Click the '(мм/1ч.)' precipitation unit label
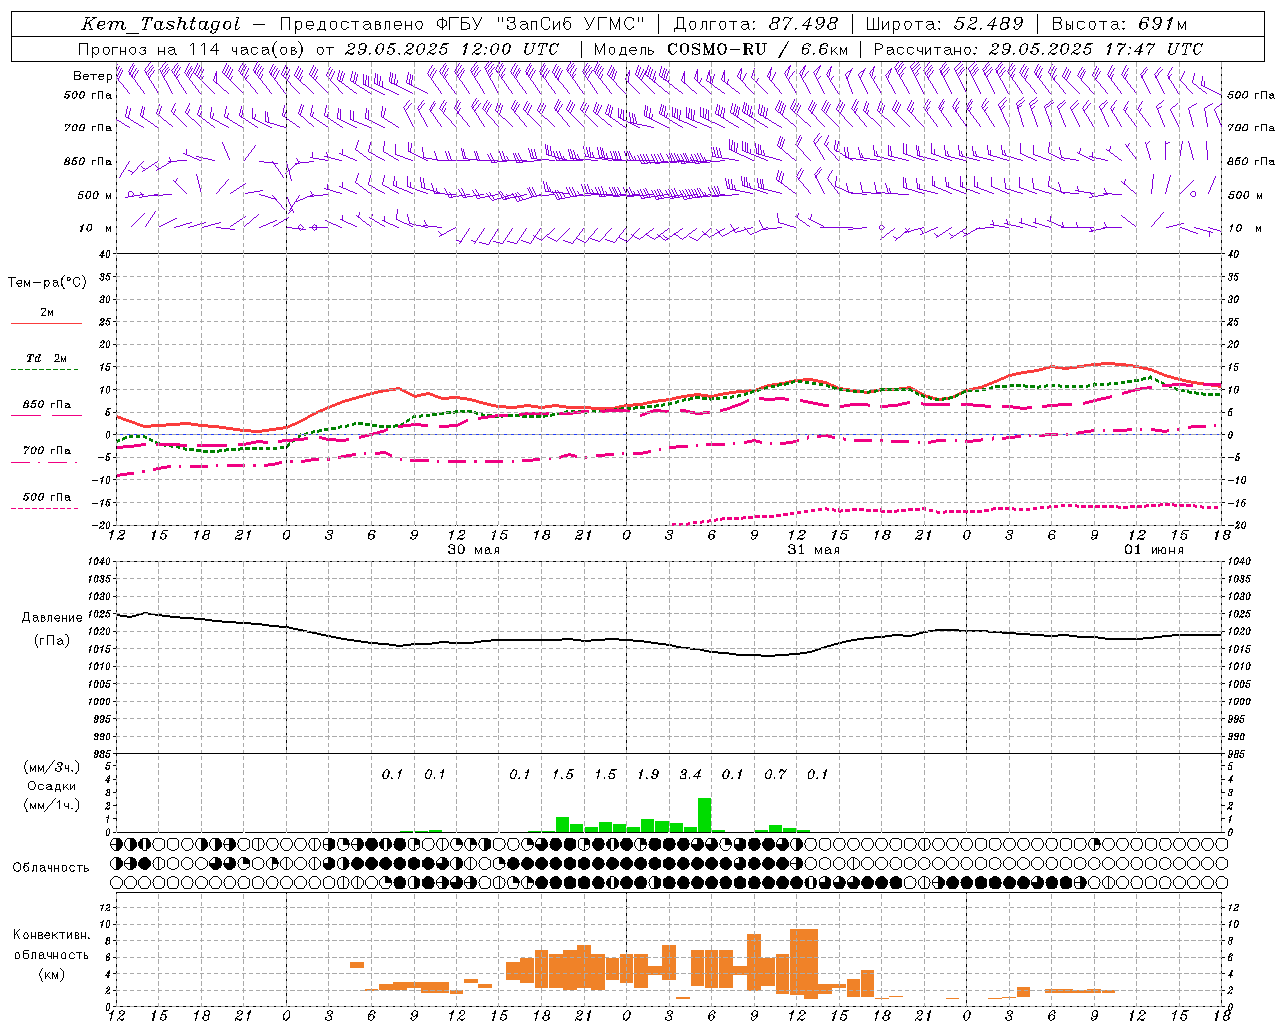Viewport: 1280px width, 1024px height. click(x=51, y=805)
